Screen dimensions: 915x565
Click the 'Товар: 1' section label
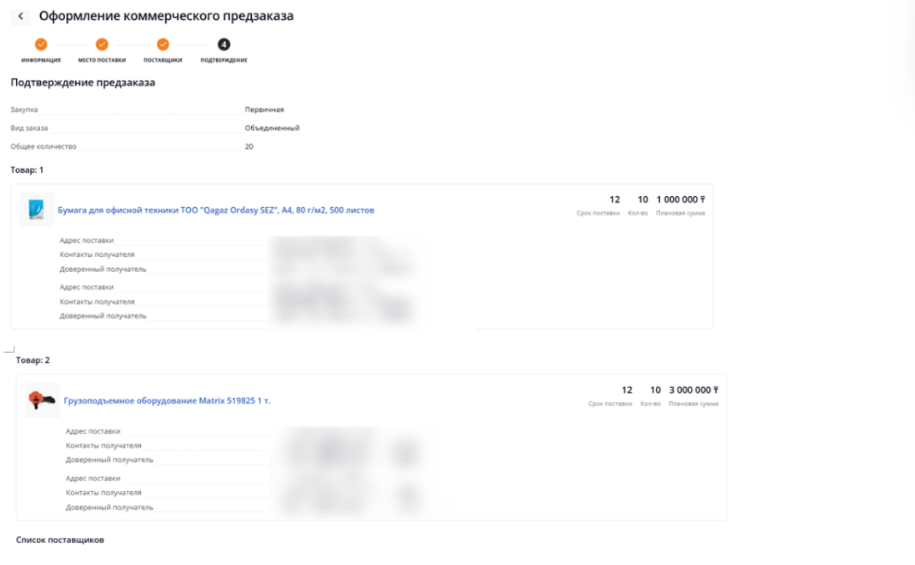coord(27,170)
